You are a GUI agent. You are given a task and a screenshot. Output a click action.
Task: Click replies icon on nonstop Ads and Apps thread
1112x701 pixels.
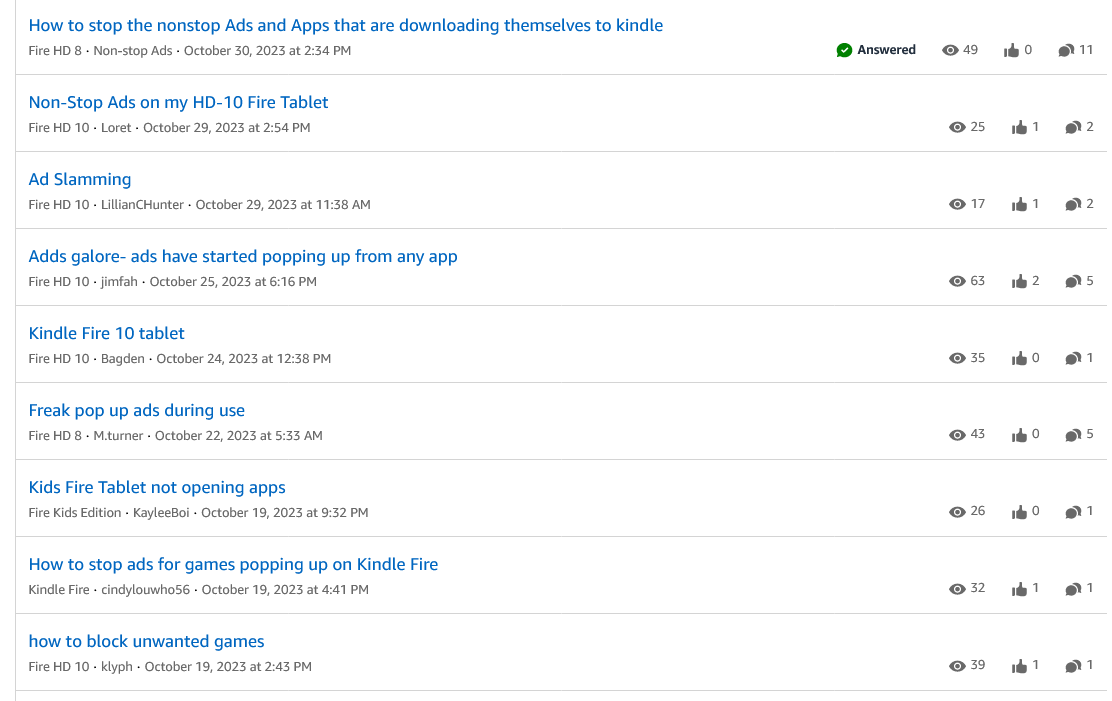[x=1066, y=50]
